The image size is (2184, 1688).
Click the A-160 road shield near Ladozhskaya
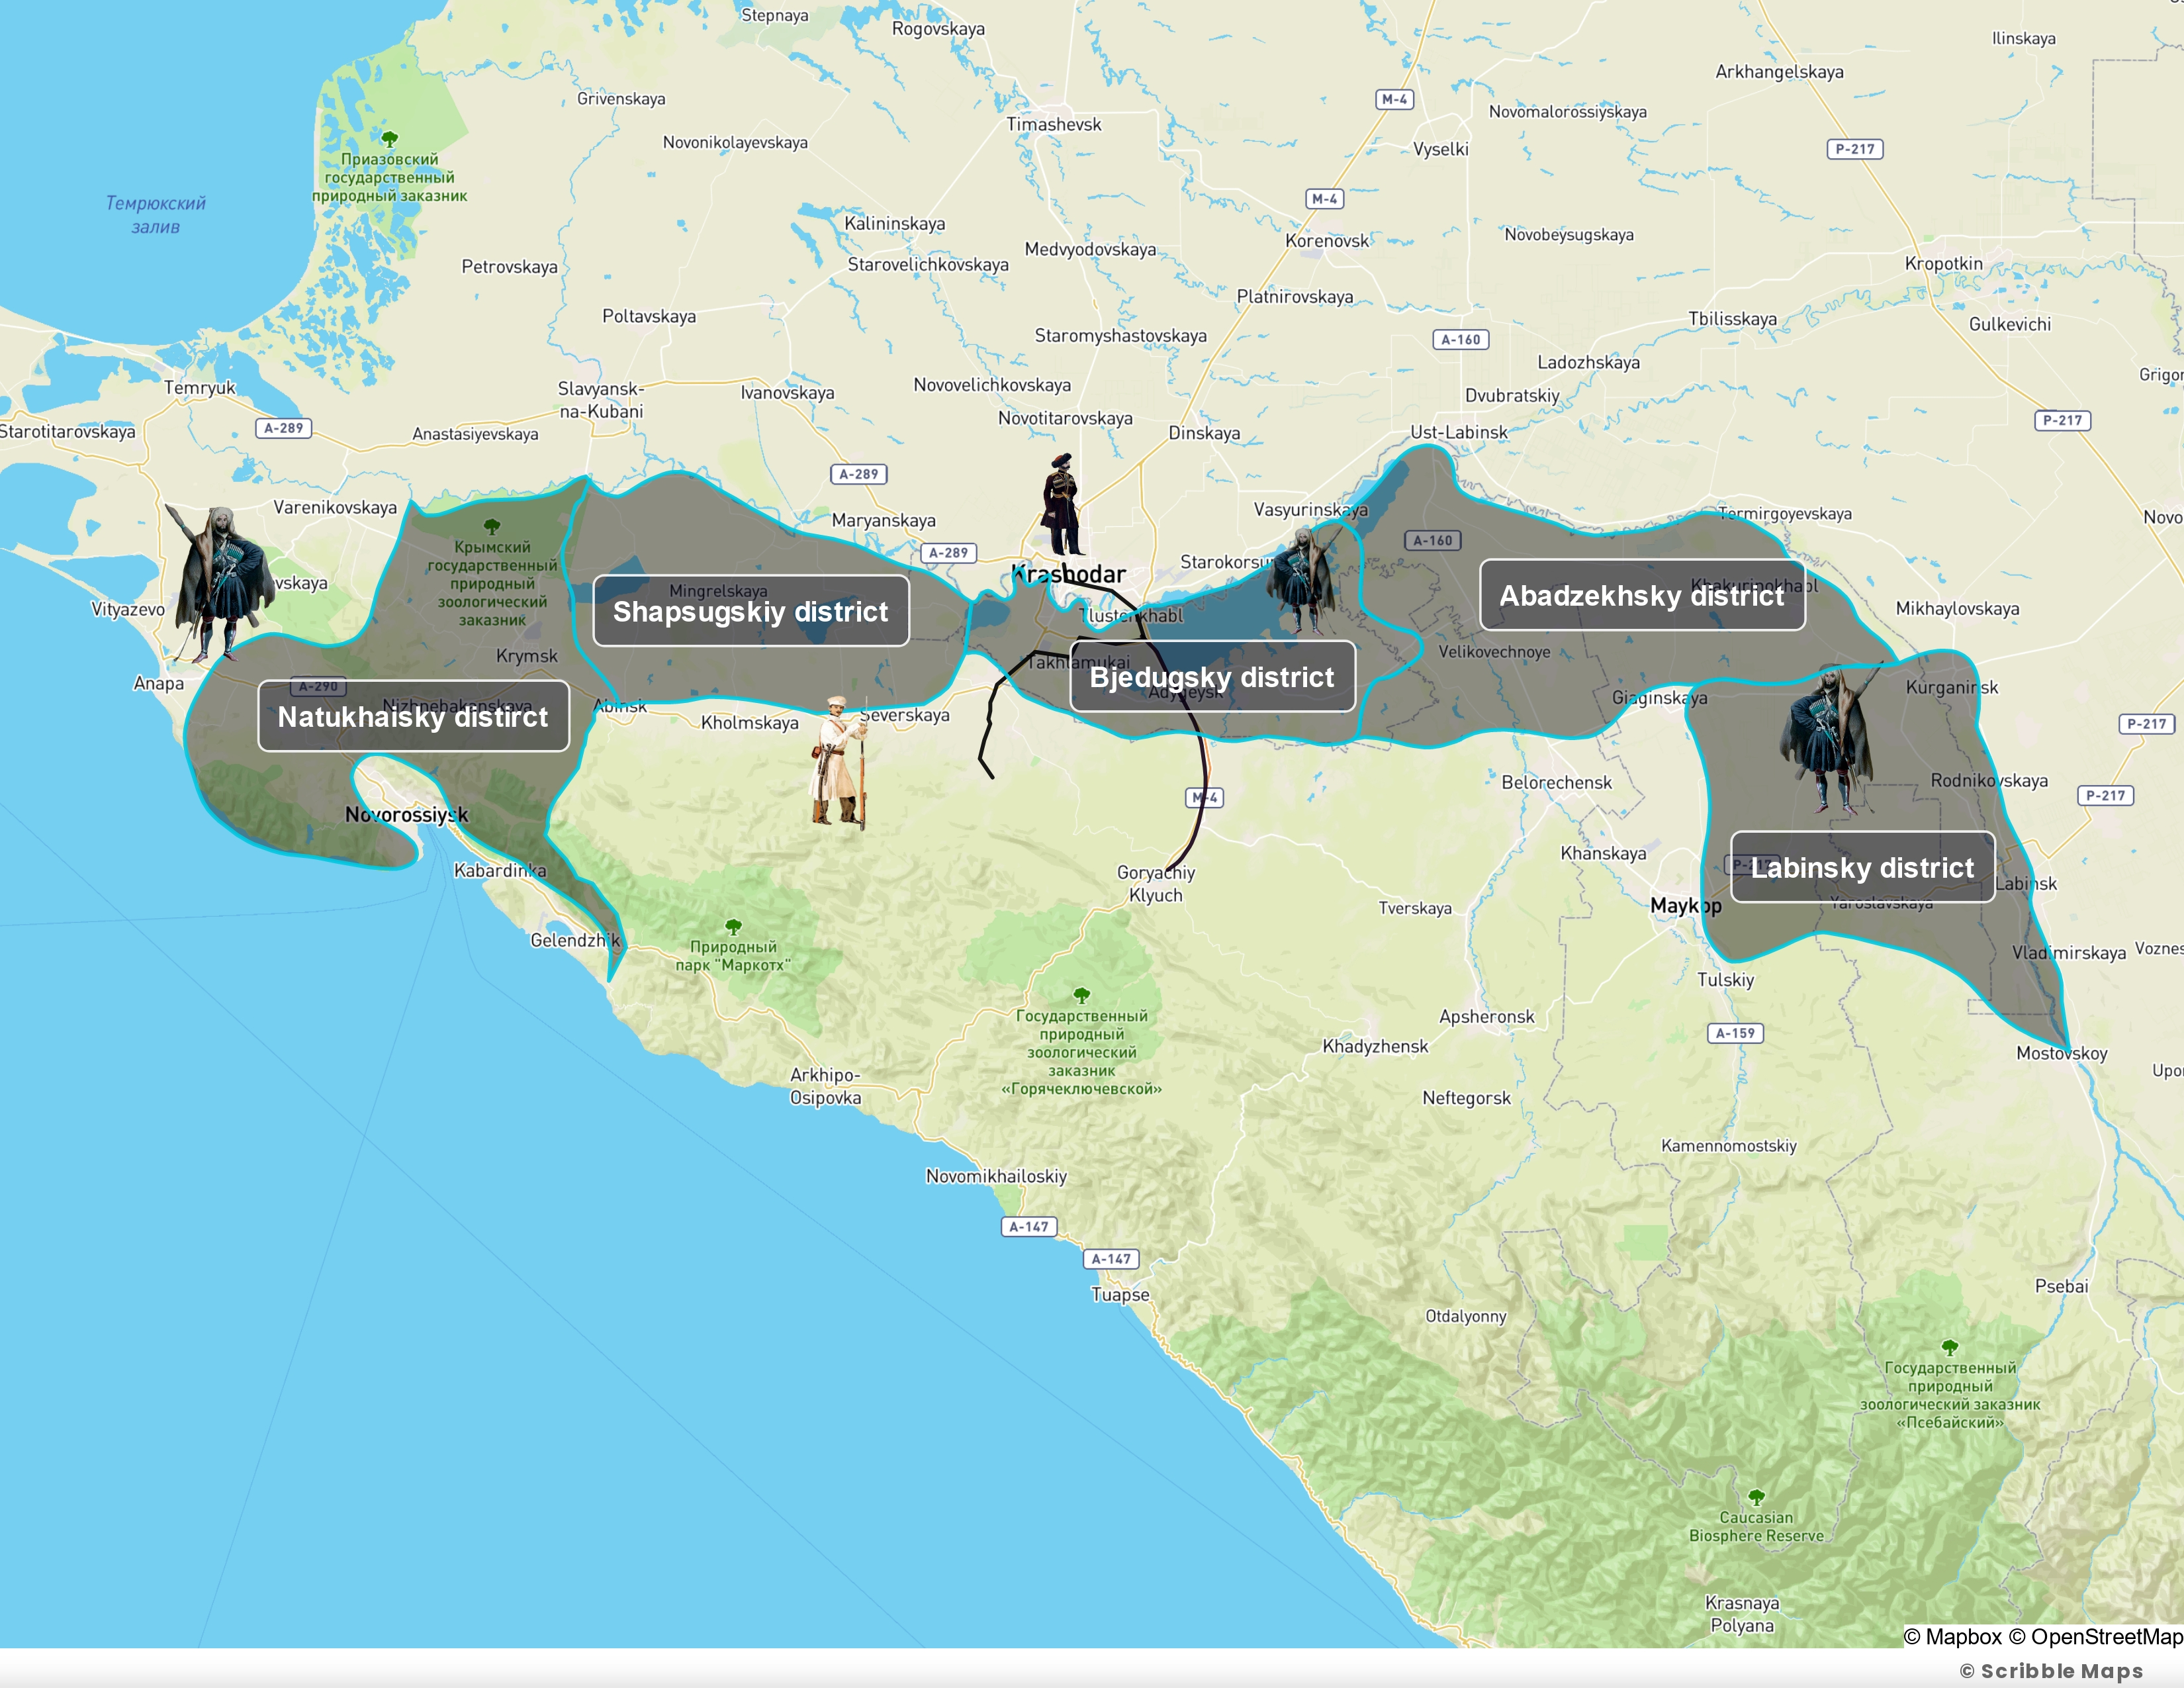[1461, 339]
